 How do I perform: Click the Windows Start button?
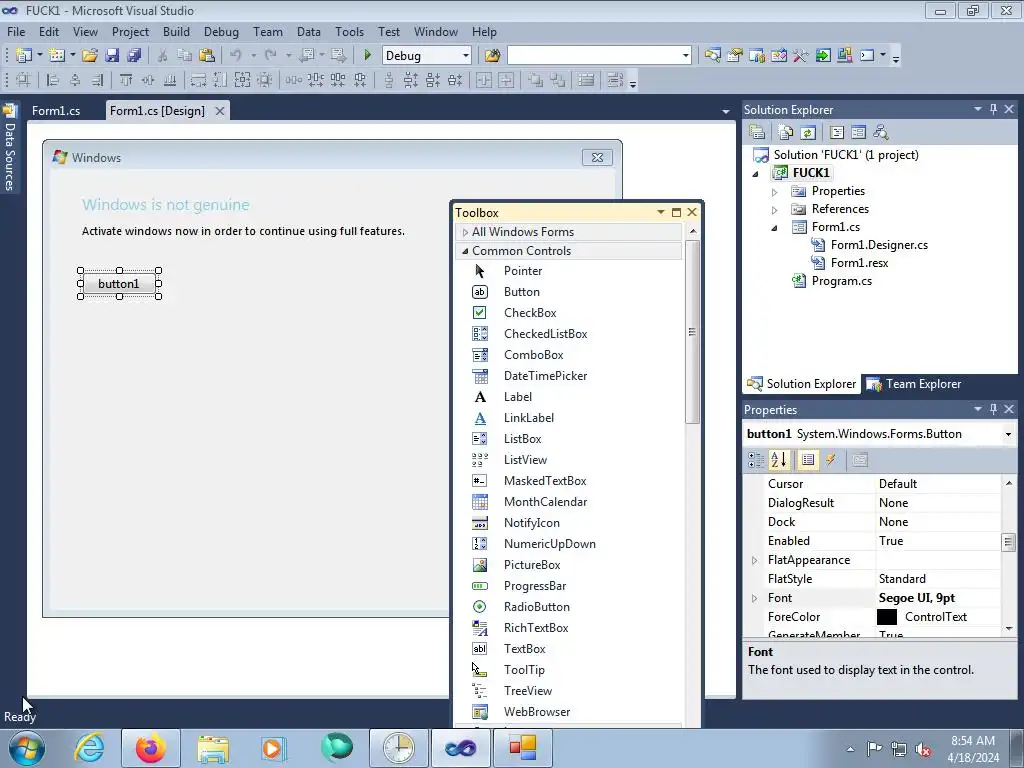27,748
